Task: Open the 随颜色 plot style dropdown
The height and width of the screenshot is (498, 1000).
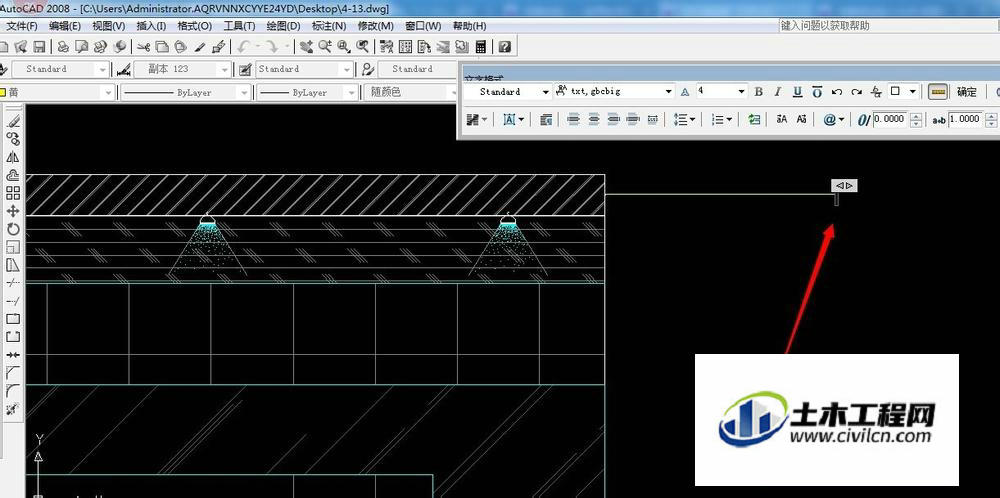Action: [453, 92]
